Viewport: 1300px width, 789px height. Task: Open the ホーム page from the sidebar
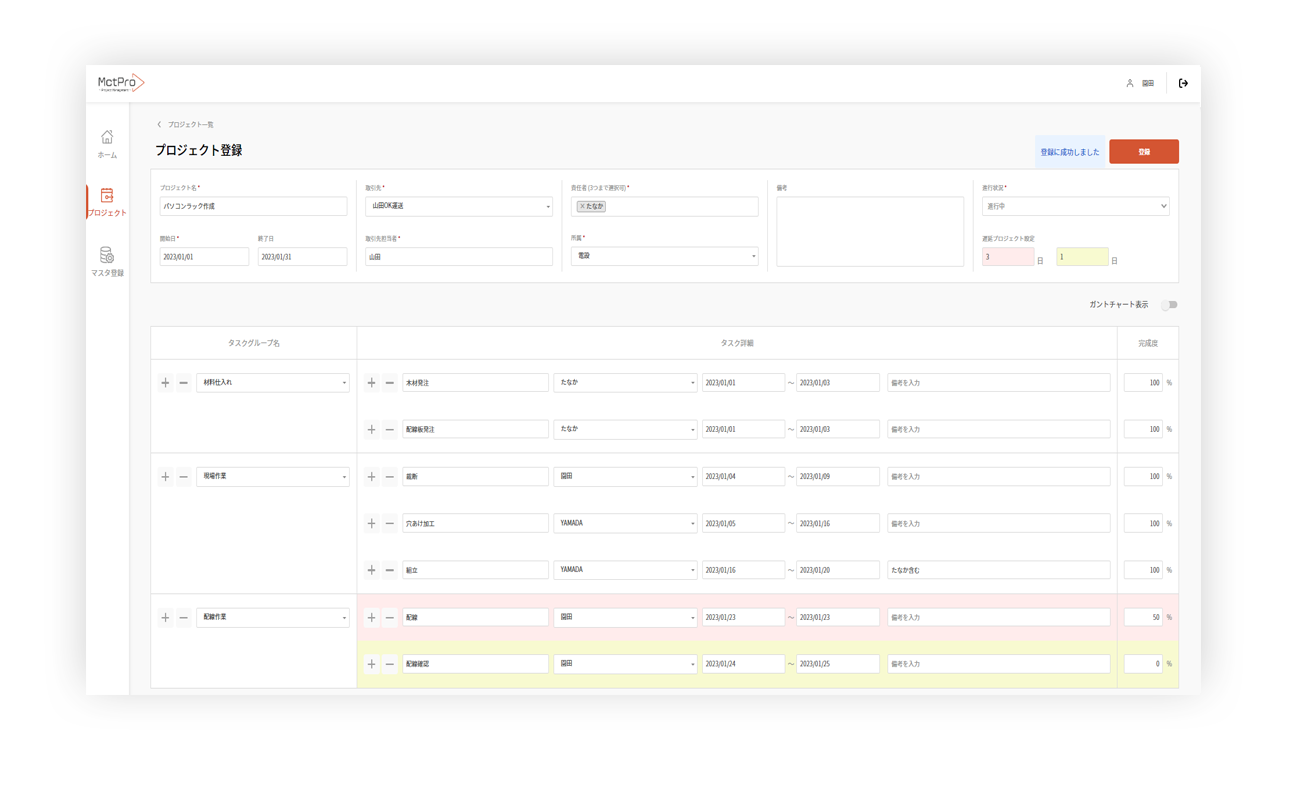107,143
